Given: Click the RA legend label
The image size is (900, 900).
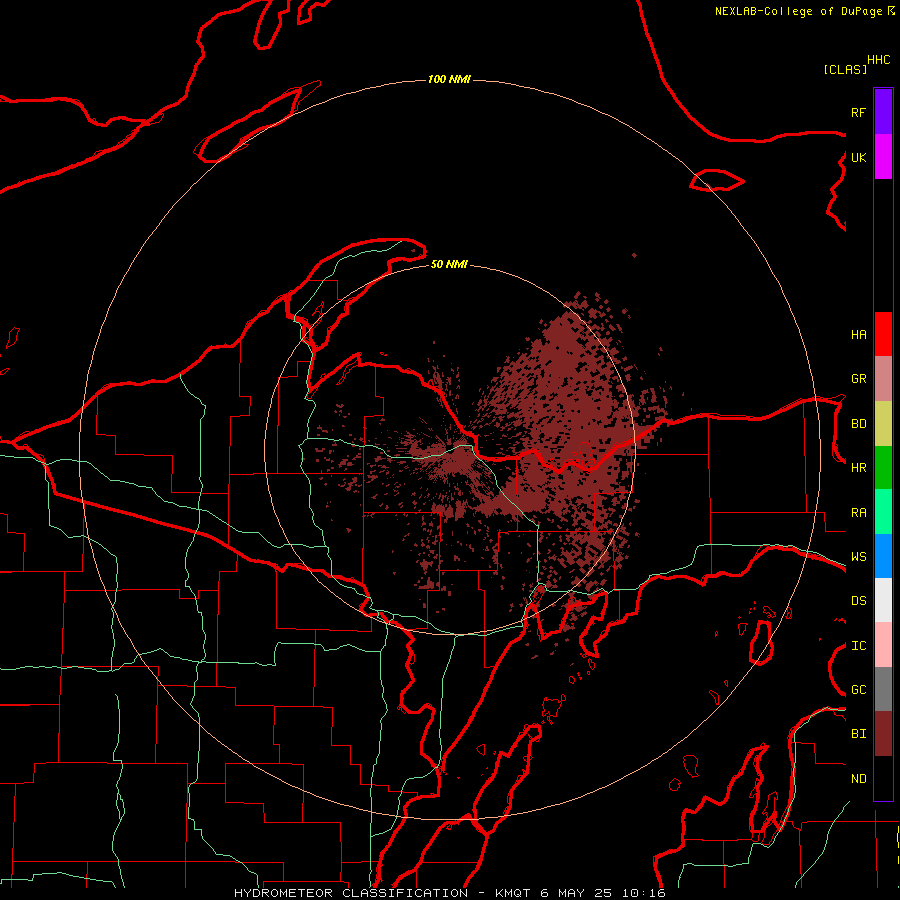Looking at the screenshot, I should 858,513.
